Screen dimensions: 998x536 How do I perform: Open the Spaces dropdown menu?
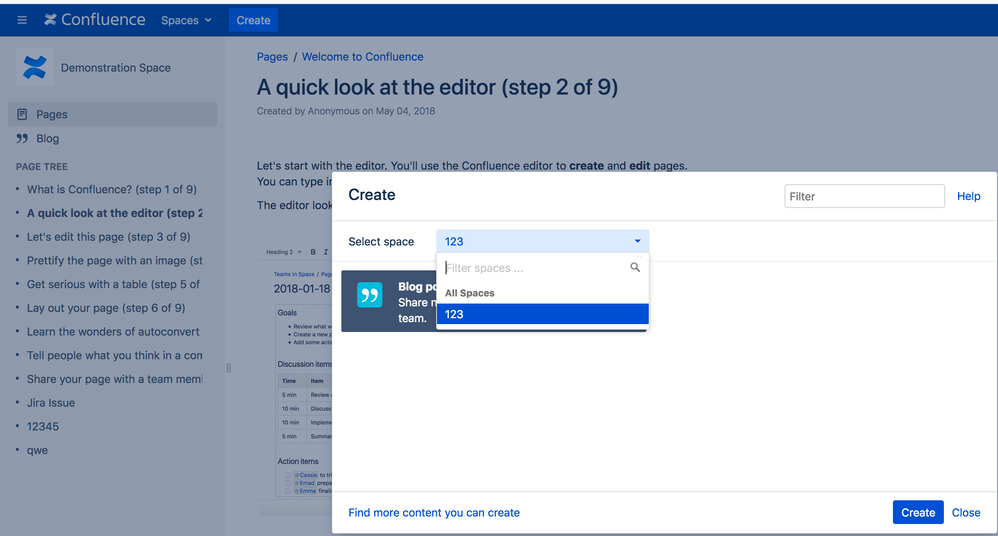186,20
